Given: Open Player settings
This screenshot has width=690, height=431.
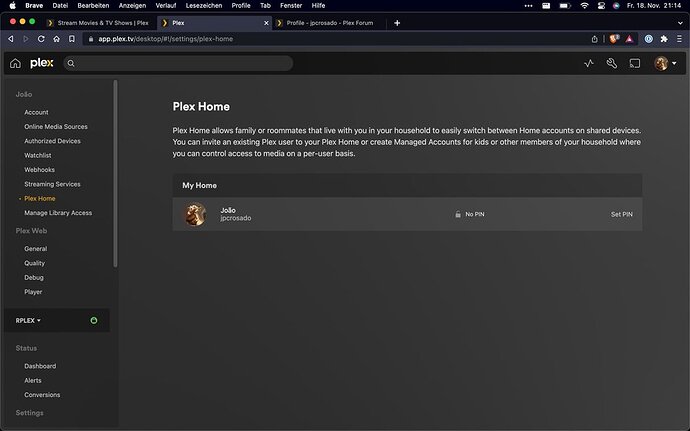Looking at the screenshot, I should point(33,292).
